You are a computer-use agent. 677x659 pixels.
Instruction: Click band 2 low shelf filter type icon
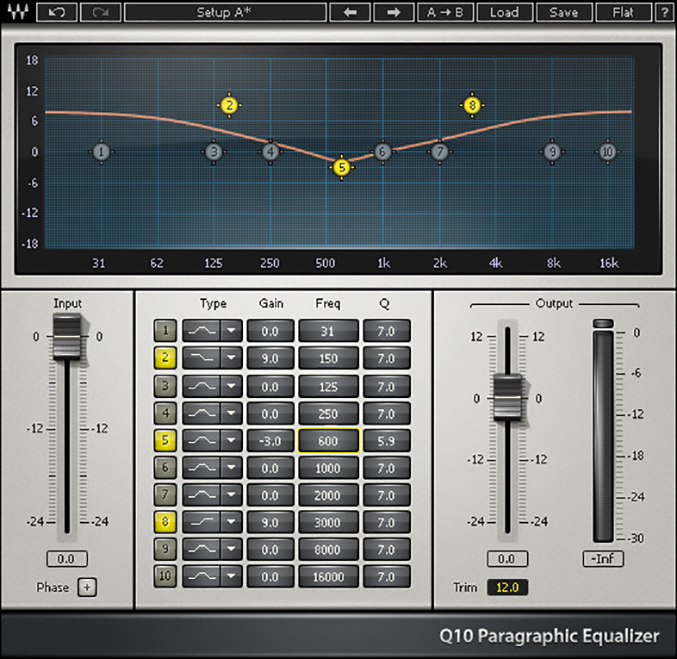[x=202, y=358]
